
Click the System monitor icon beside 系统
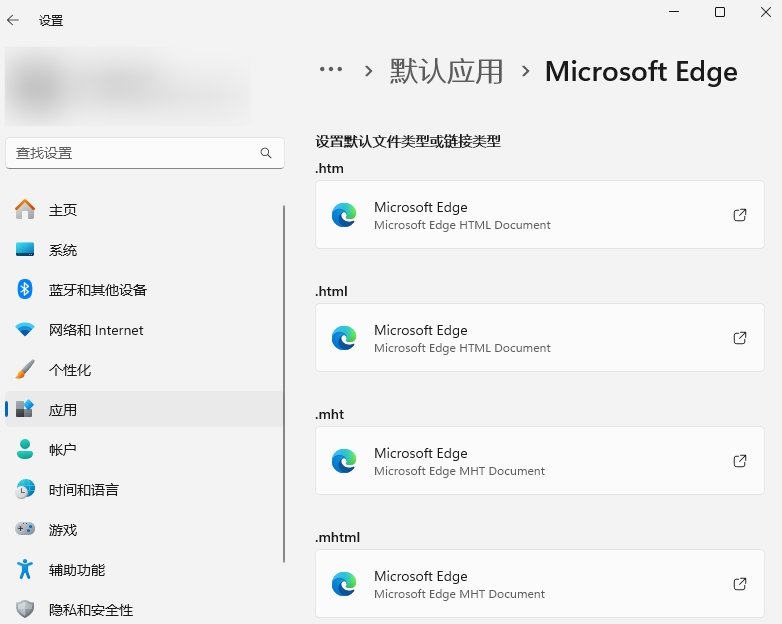(25, 250)
